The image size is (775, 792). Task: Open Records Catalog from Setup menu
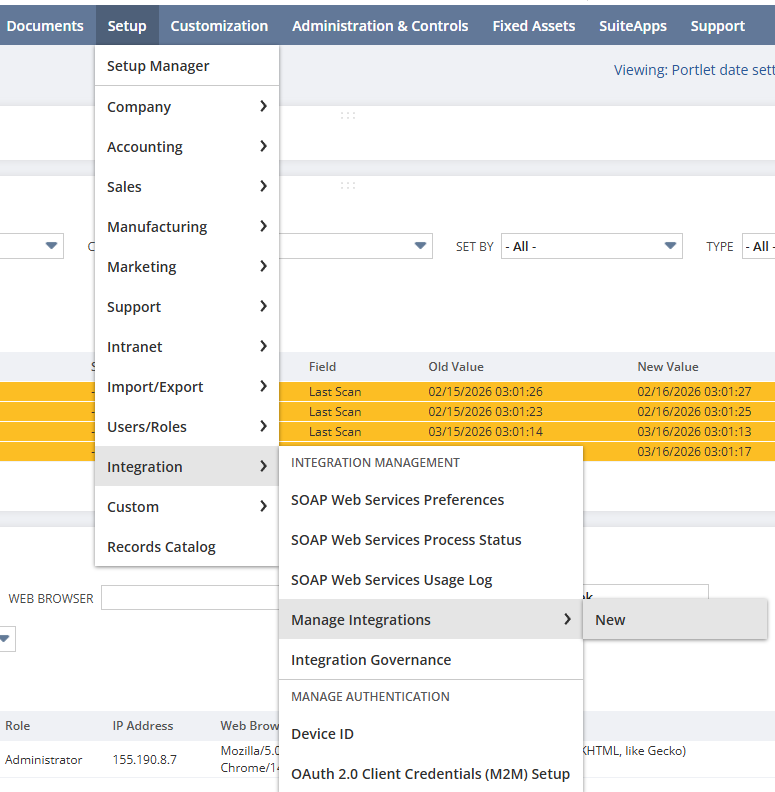click(x=187, y=547)
